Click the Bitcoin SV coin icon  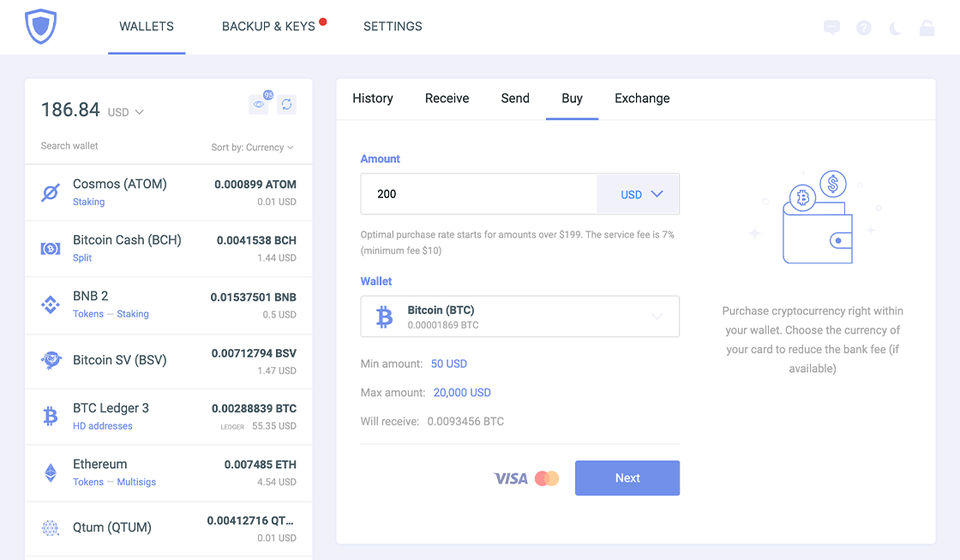click(50, 361)
